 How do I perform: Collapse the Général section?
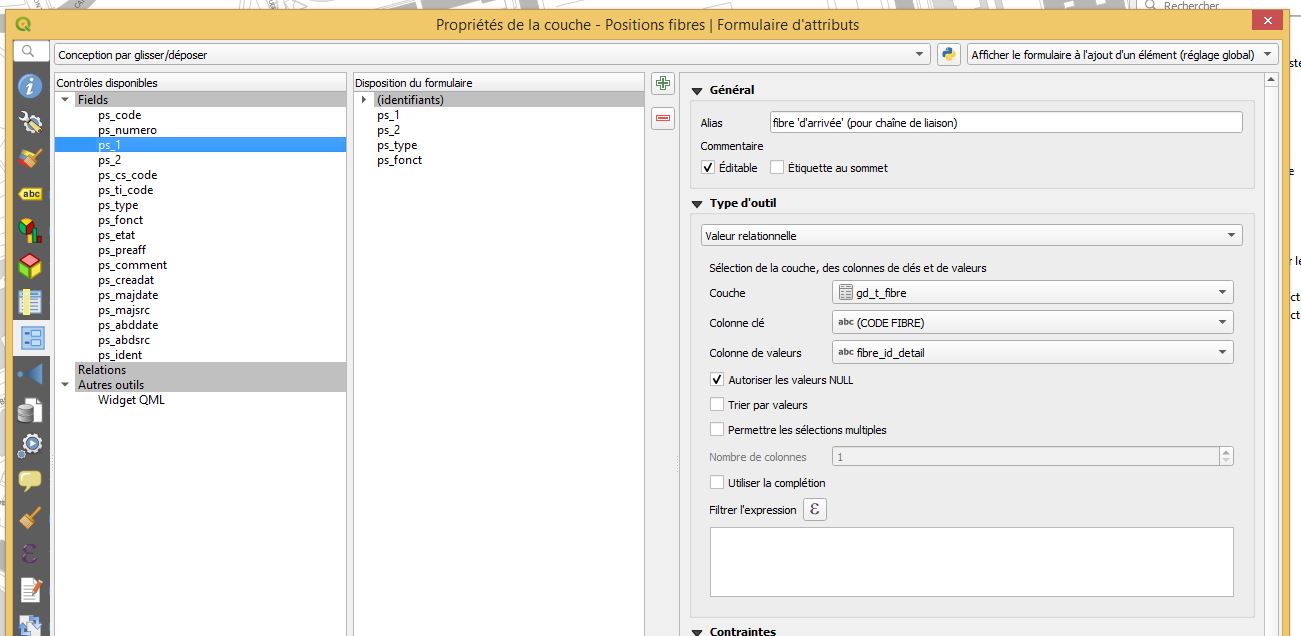(696, 89)
